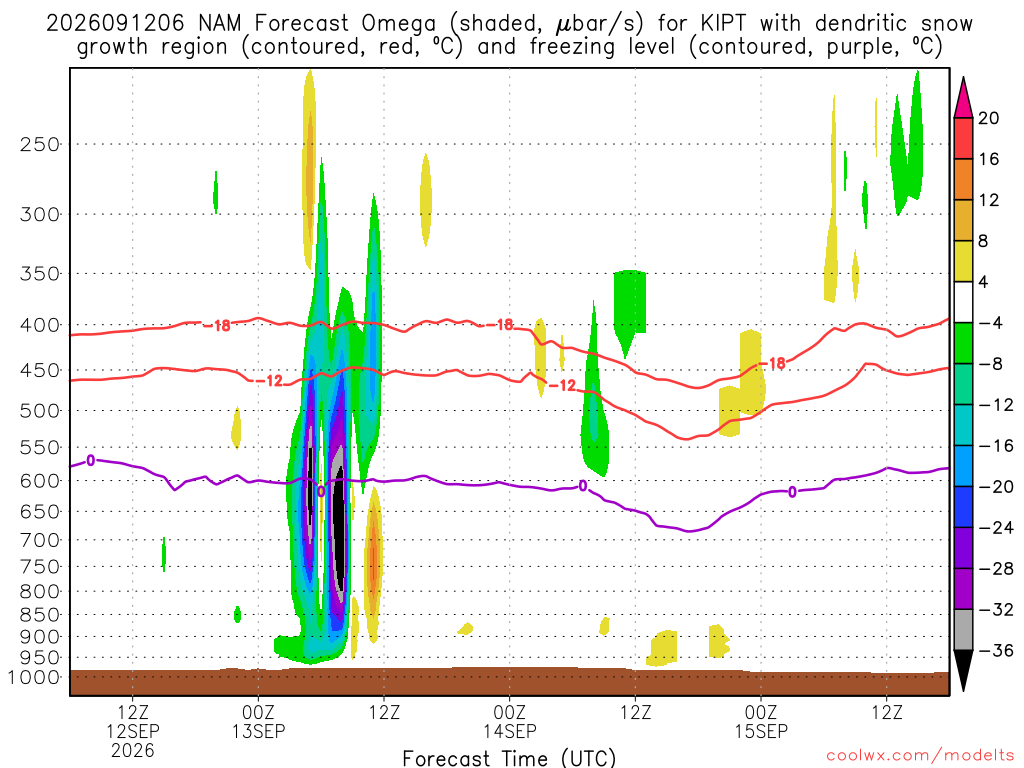
Task: Select the 00Z 15SEP time axis label
Action: coord(761,721)
